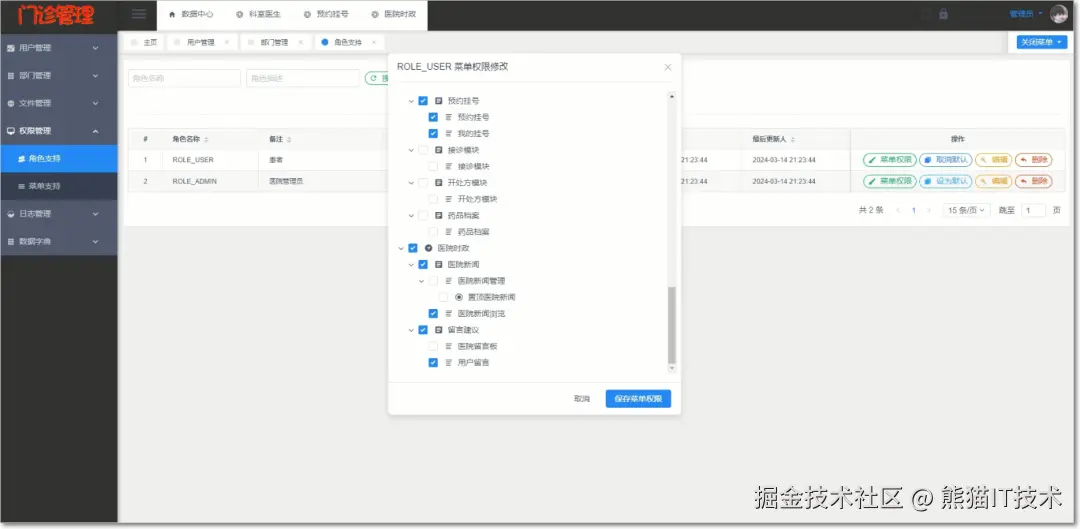Screen dimensions: 1080x529
Task: Check the parent 药品档案 checkbox with chevron
Action: 423,216
